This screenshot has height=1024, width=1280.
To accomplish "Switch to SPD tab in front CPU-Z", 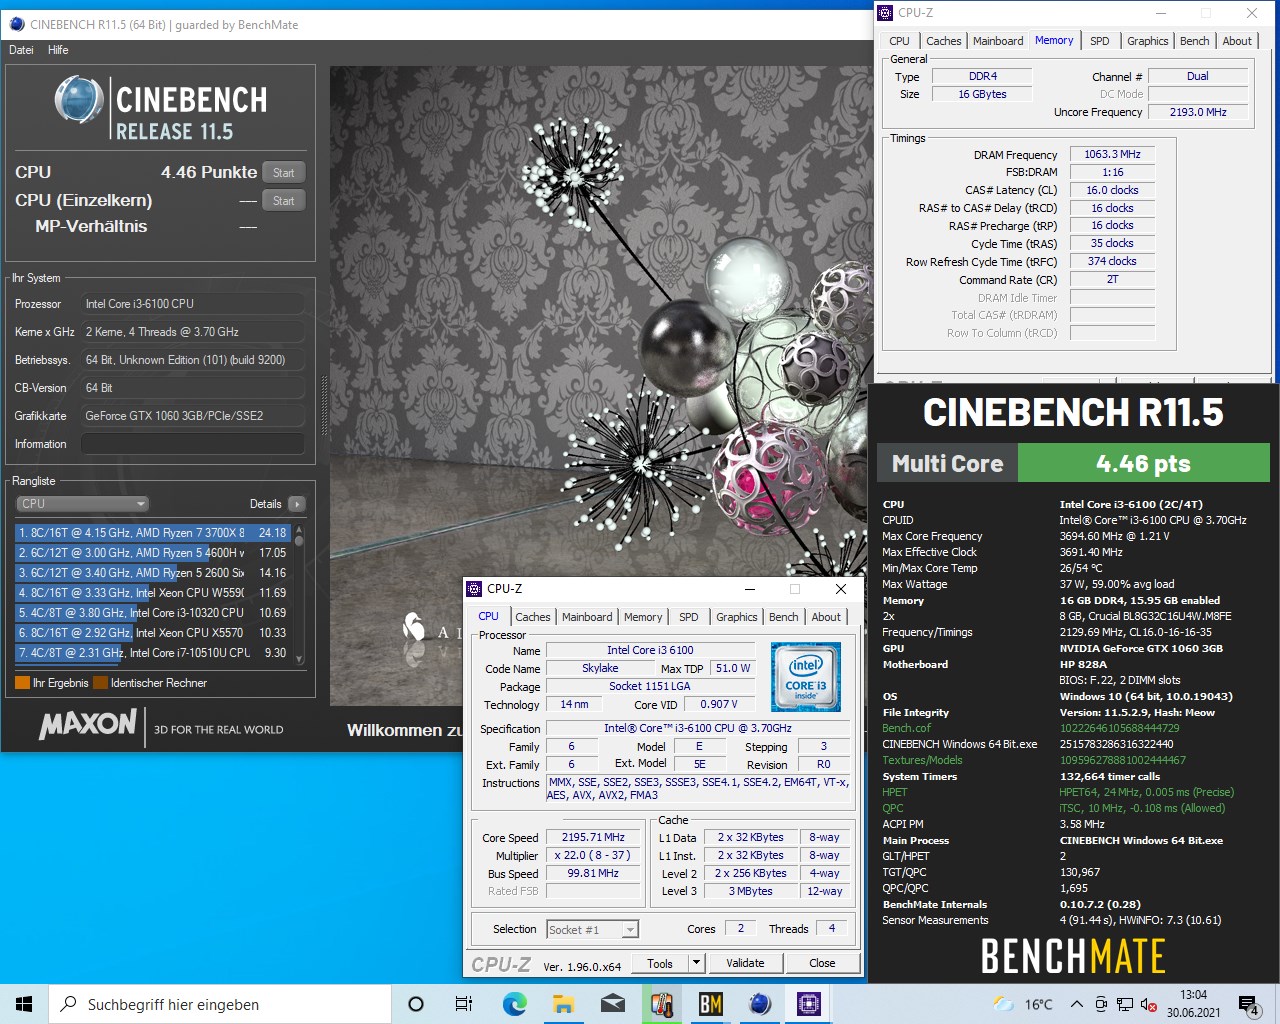I will pos(689,617).
